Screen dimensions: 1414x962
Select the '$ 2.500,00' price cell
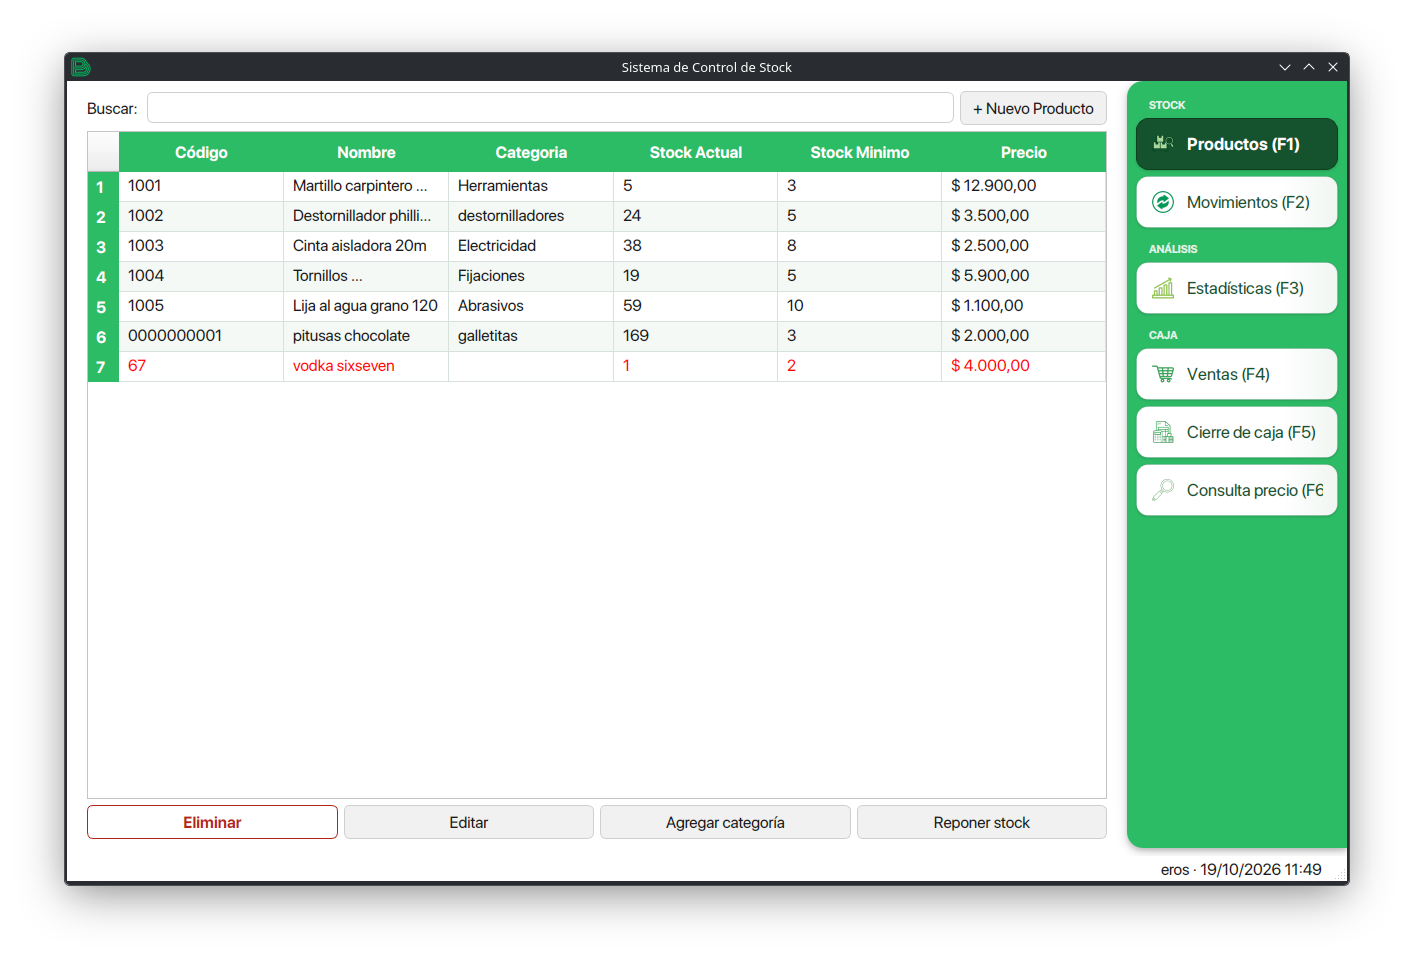1024,246
